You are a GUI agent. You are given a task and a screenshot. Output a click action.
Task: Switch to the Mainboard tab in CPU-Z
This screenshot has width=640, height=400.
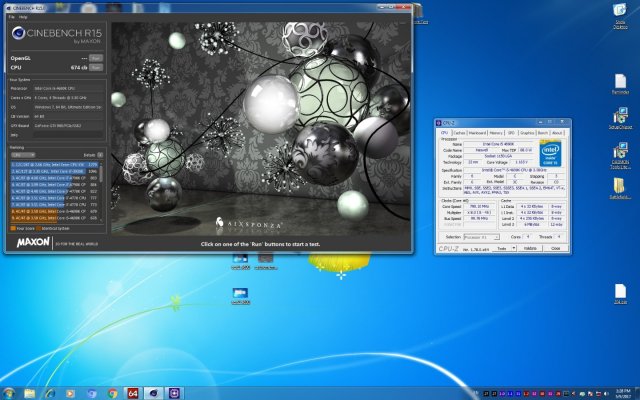[477, 133]
